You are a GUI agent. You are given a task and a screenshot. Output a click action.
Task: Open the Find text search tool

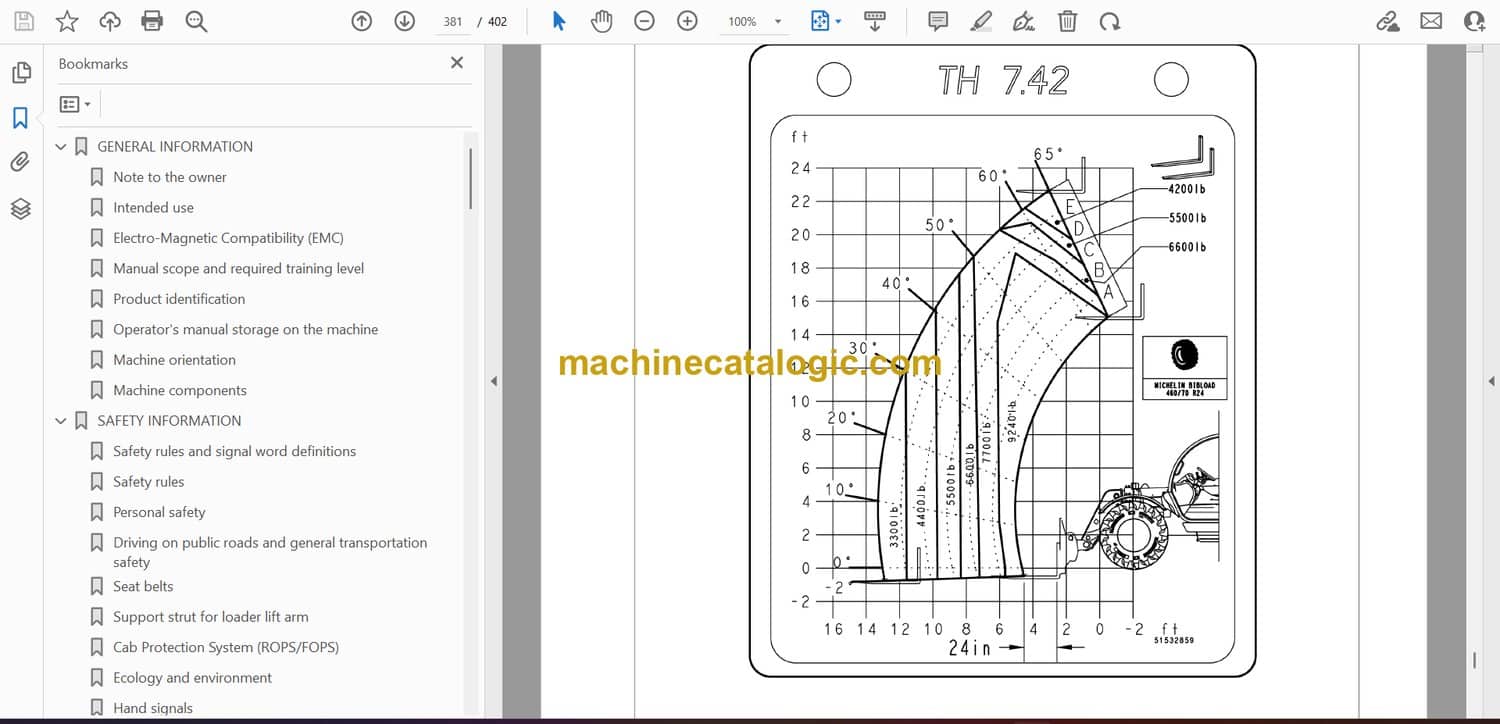click(196, 21)
